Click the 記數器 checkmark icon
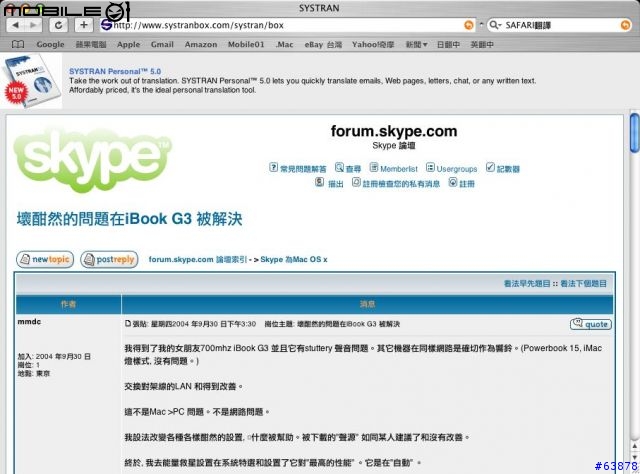 491,167
